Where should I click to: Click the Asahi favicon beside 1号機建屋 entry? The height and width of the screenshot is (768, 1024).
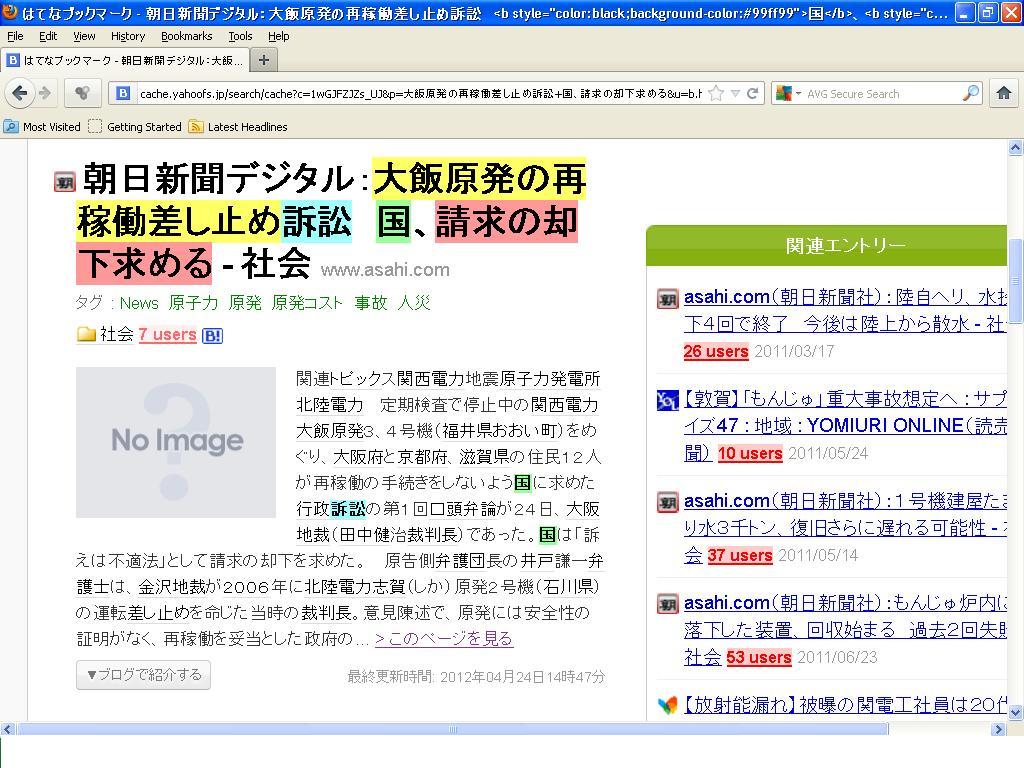pyautogui.click(x=667, y=503)
